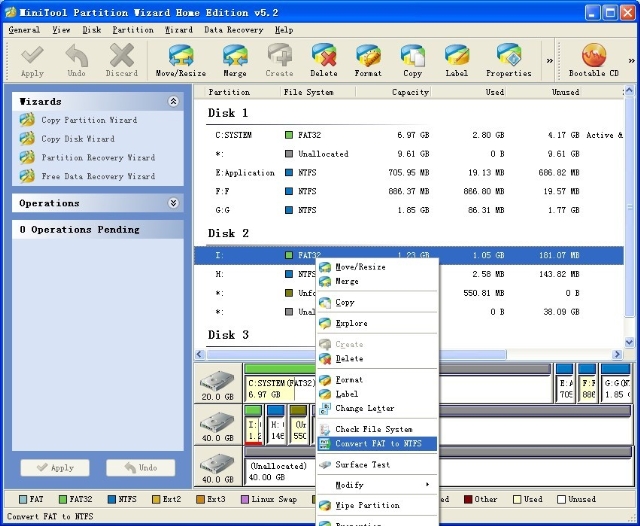Choose Surface Test in context menu
The width and height of the screenshot is (640, 526).
377,464
